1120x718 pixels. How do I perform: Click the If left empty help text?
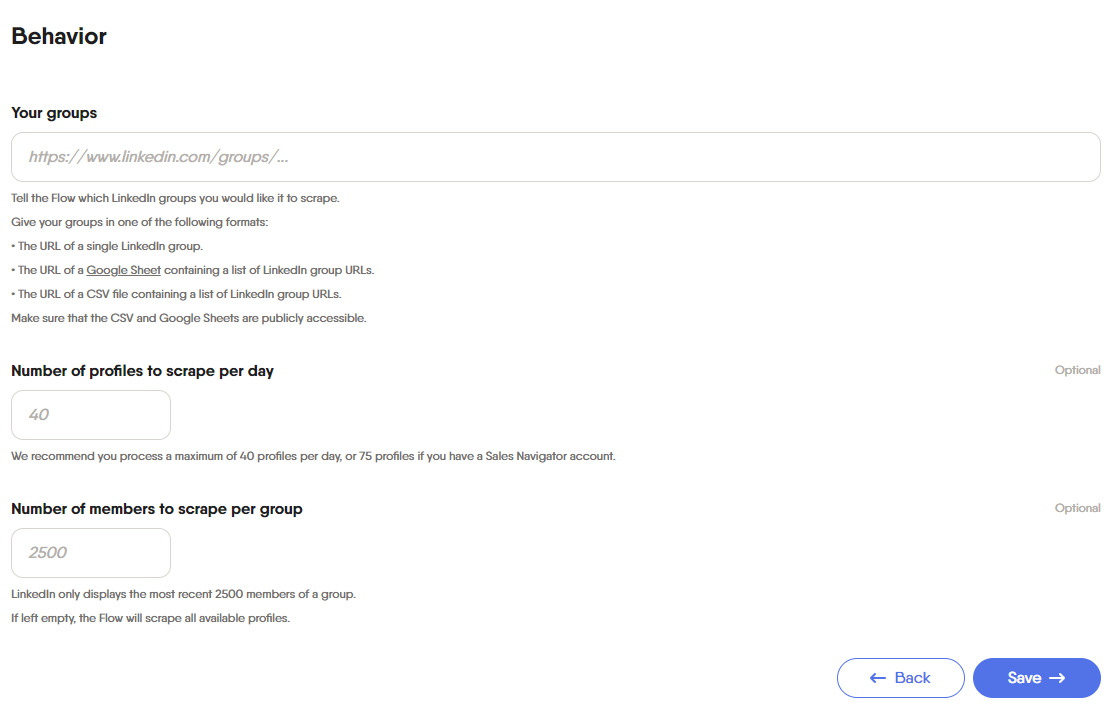coord(151,618)
